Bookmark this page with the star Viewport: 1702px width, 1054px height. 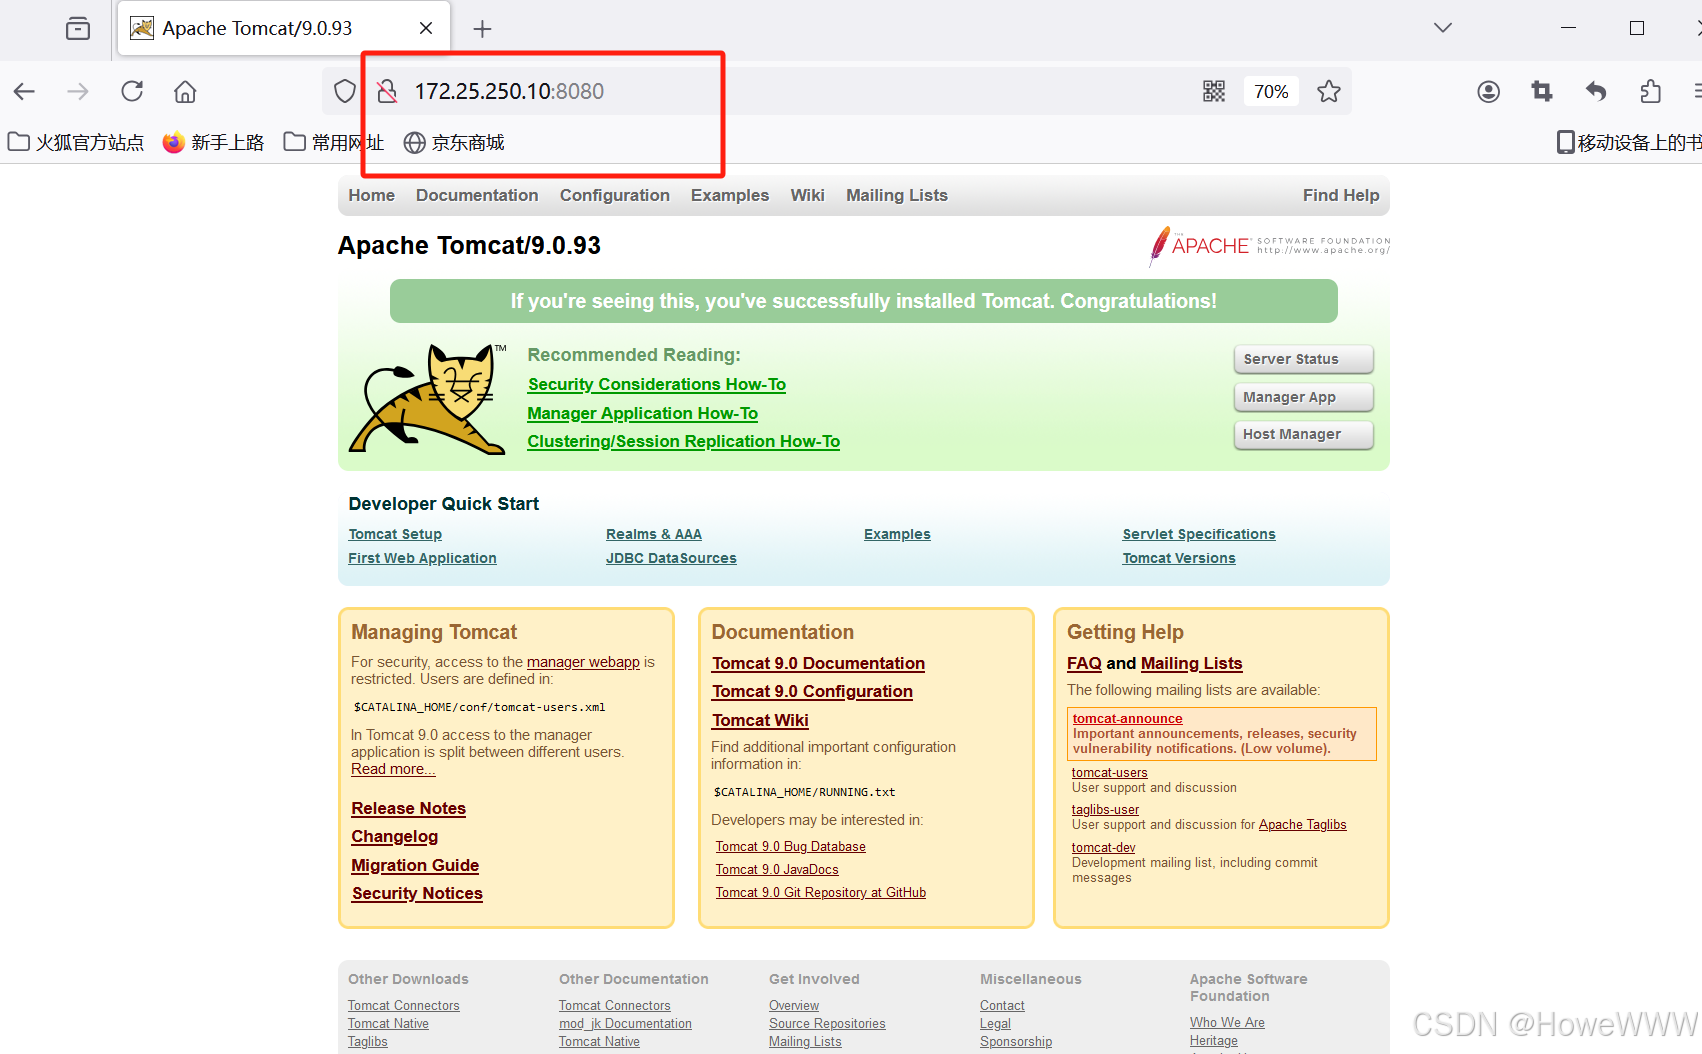point(1329,92)
